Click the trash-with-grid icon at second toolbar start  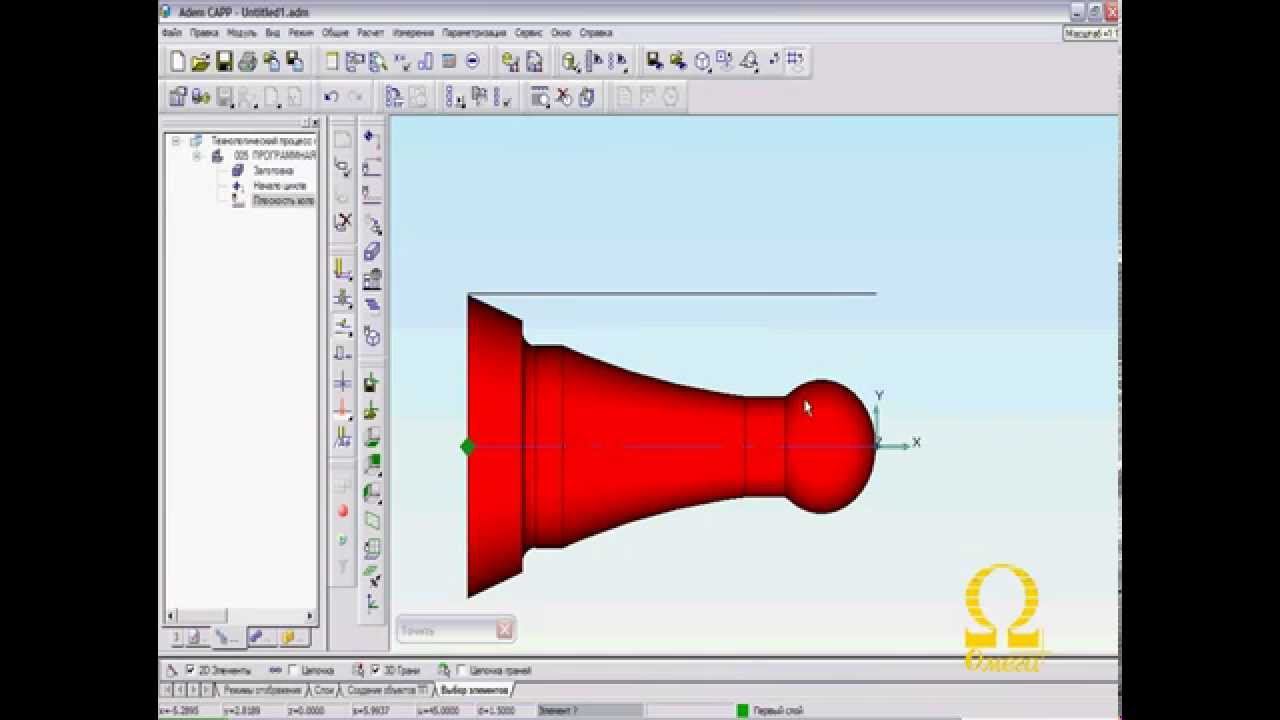pyautogui.click(x=178, y=97)
